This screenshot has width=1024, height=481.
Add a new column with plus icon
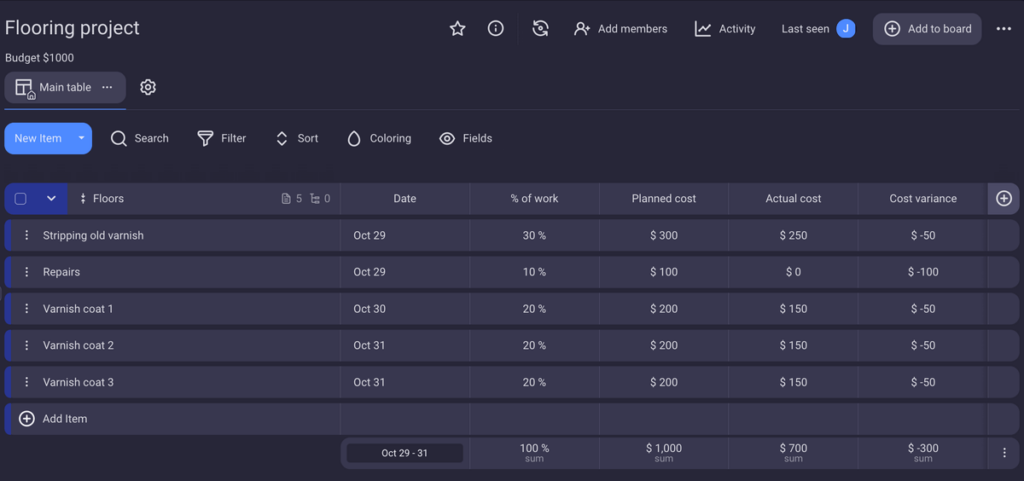pyautogui.click(x=1004, y=198)
